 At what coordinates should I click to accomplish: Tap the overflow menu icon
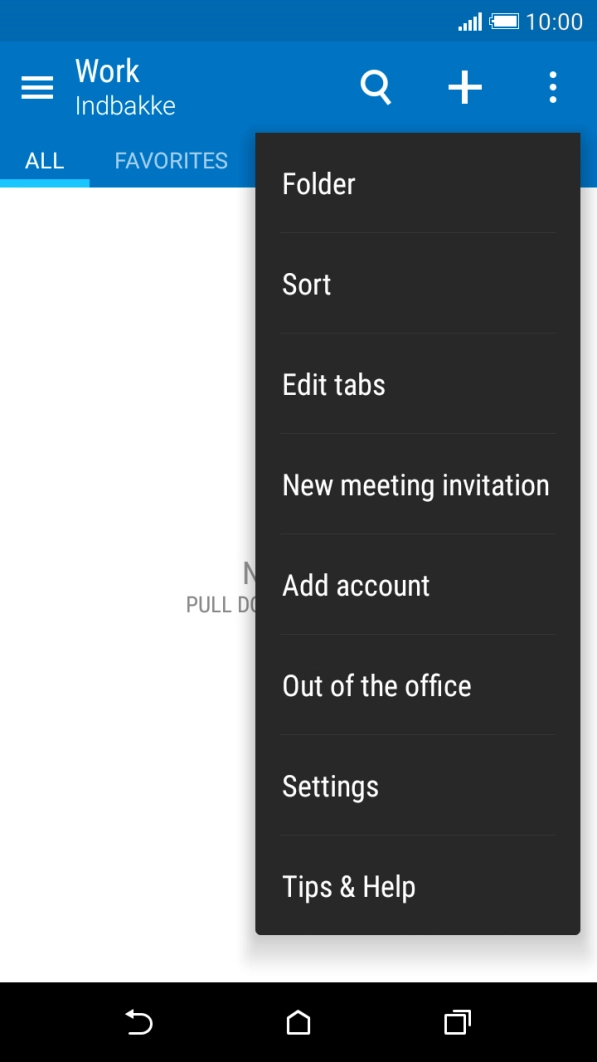click(553, 87)
